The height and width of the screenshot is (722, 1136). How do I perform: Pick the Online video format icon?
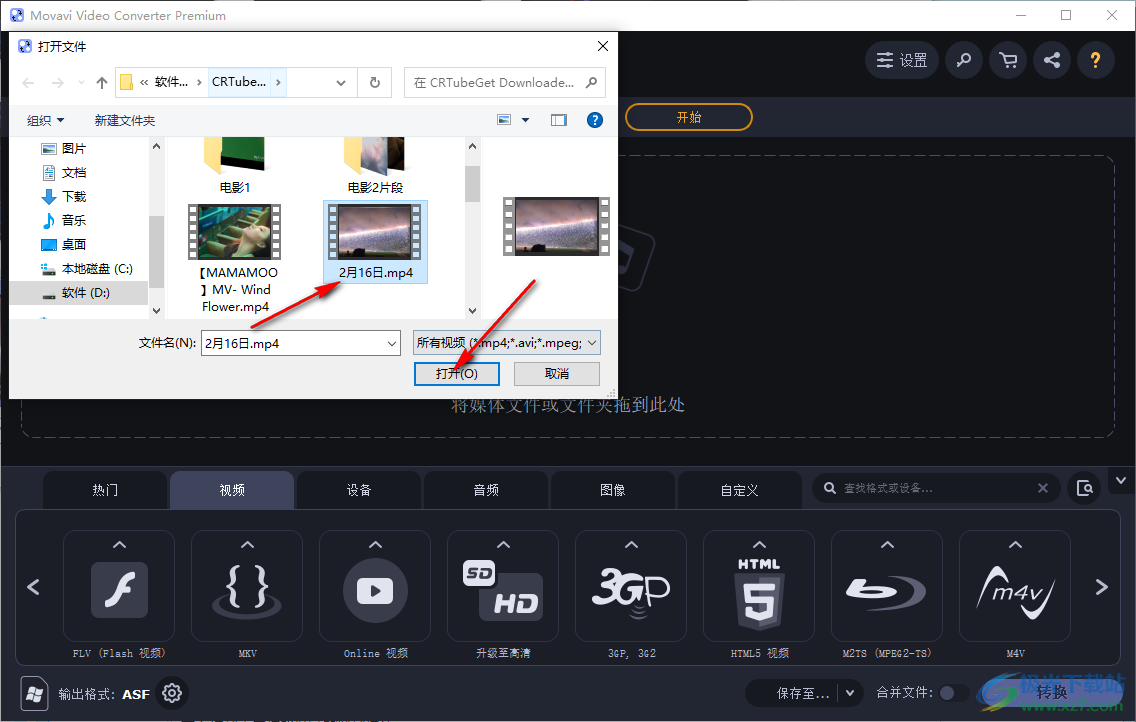point(375,590)
